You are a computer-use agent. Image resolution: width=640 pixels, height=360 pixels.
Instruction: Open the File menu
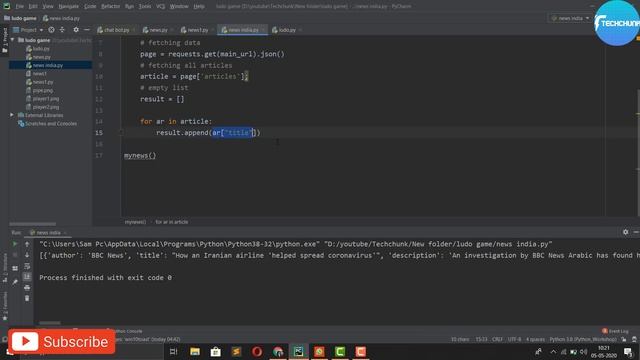(20, 7)
